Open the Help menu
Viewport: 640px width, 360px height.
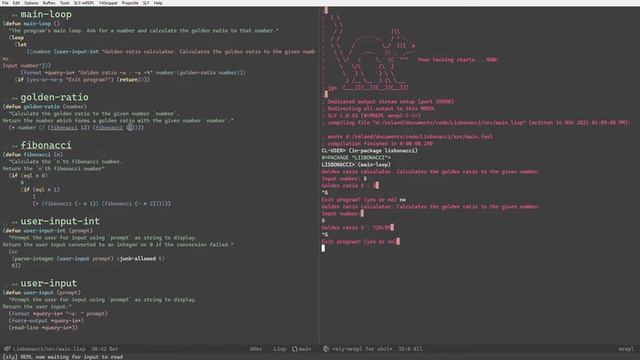pyautogui.click(x=158, y=3)
